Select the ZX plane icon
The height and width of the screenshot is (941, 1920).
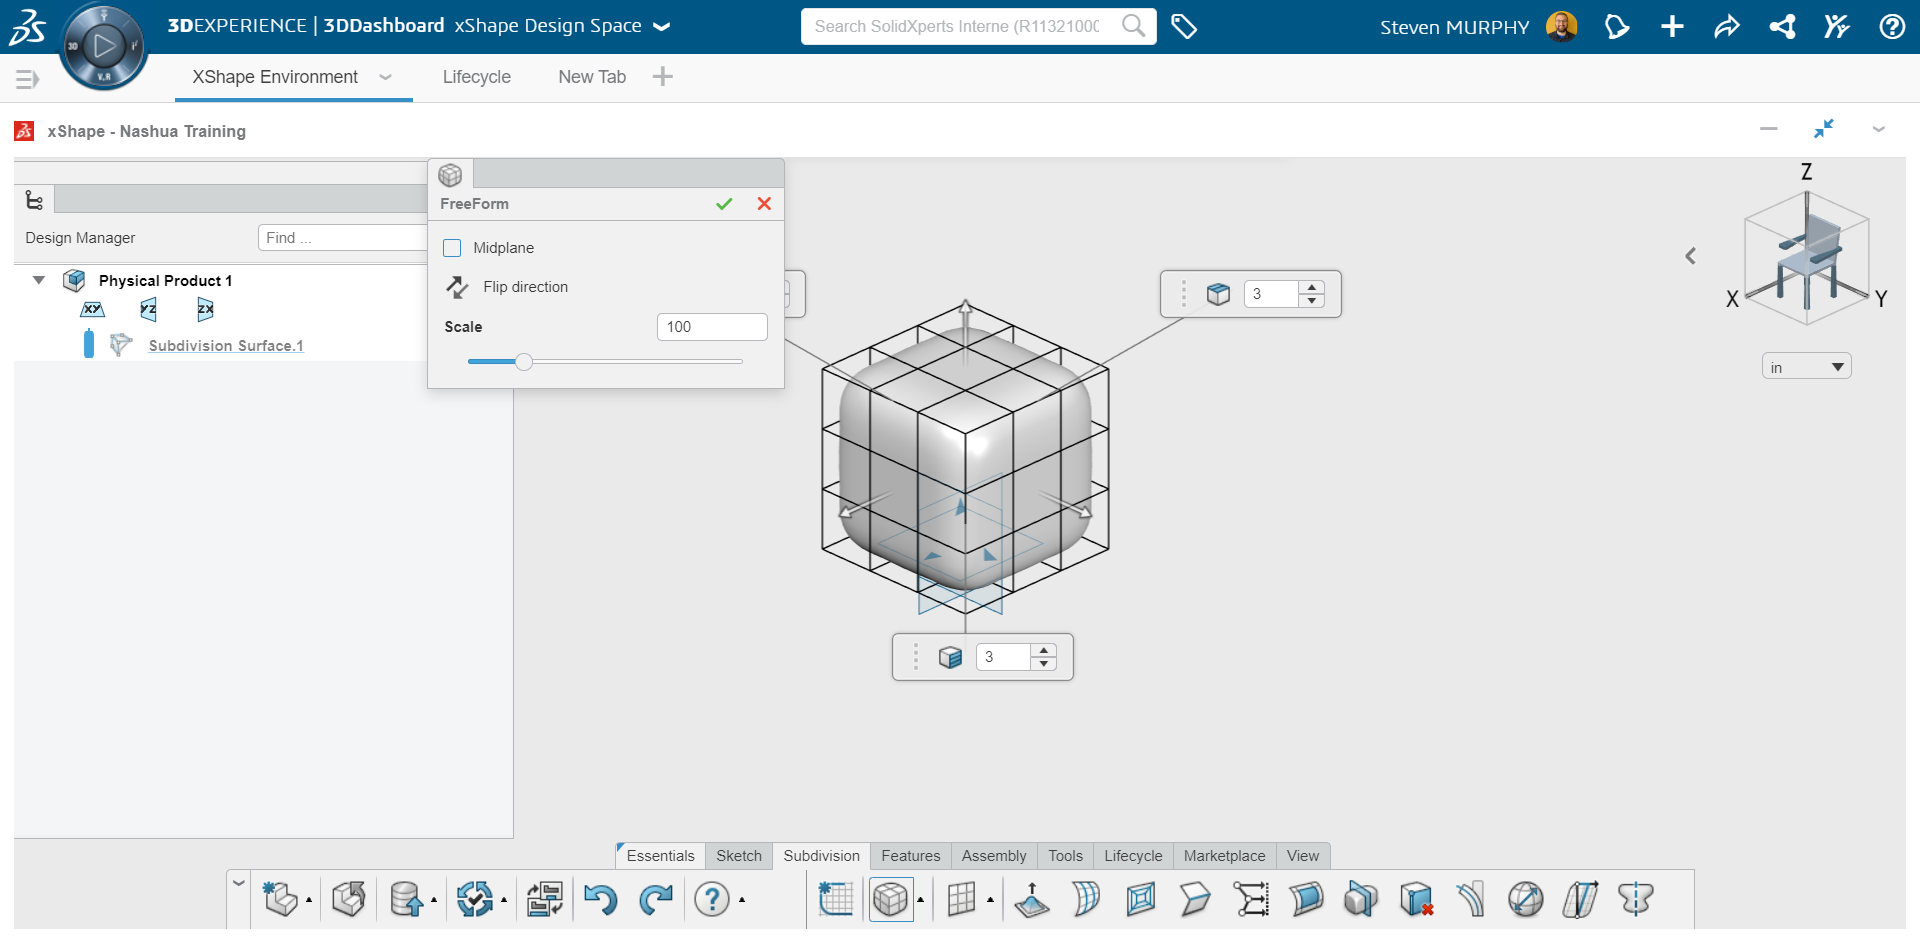tap(205, 310)
